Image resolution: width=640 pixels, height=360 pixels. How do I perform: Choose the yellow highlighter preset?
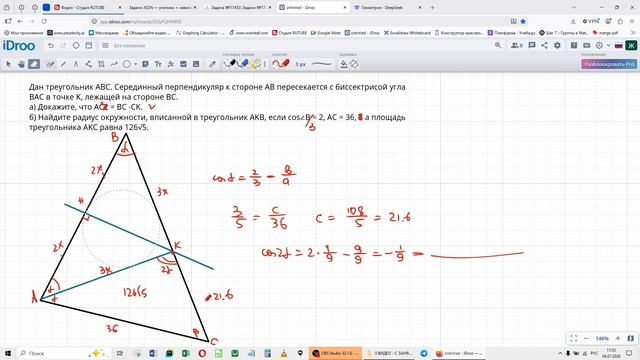click(x=256, y=64)
